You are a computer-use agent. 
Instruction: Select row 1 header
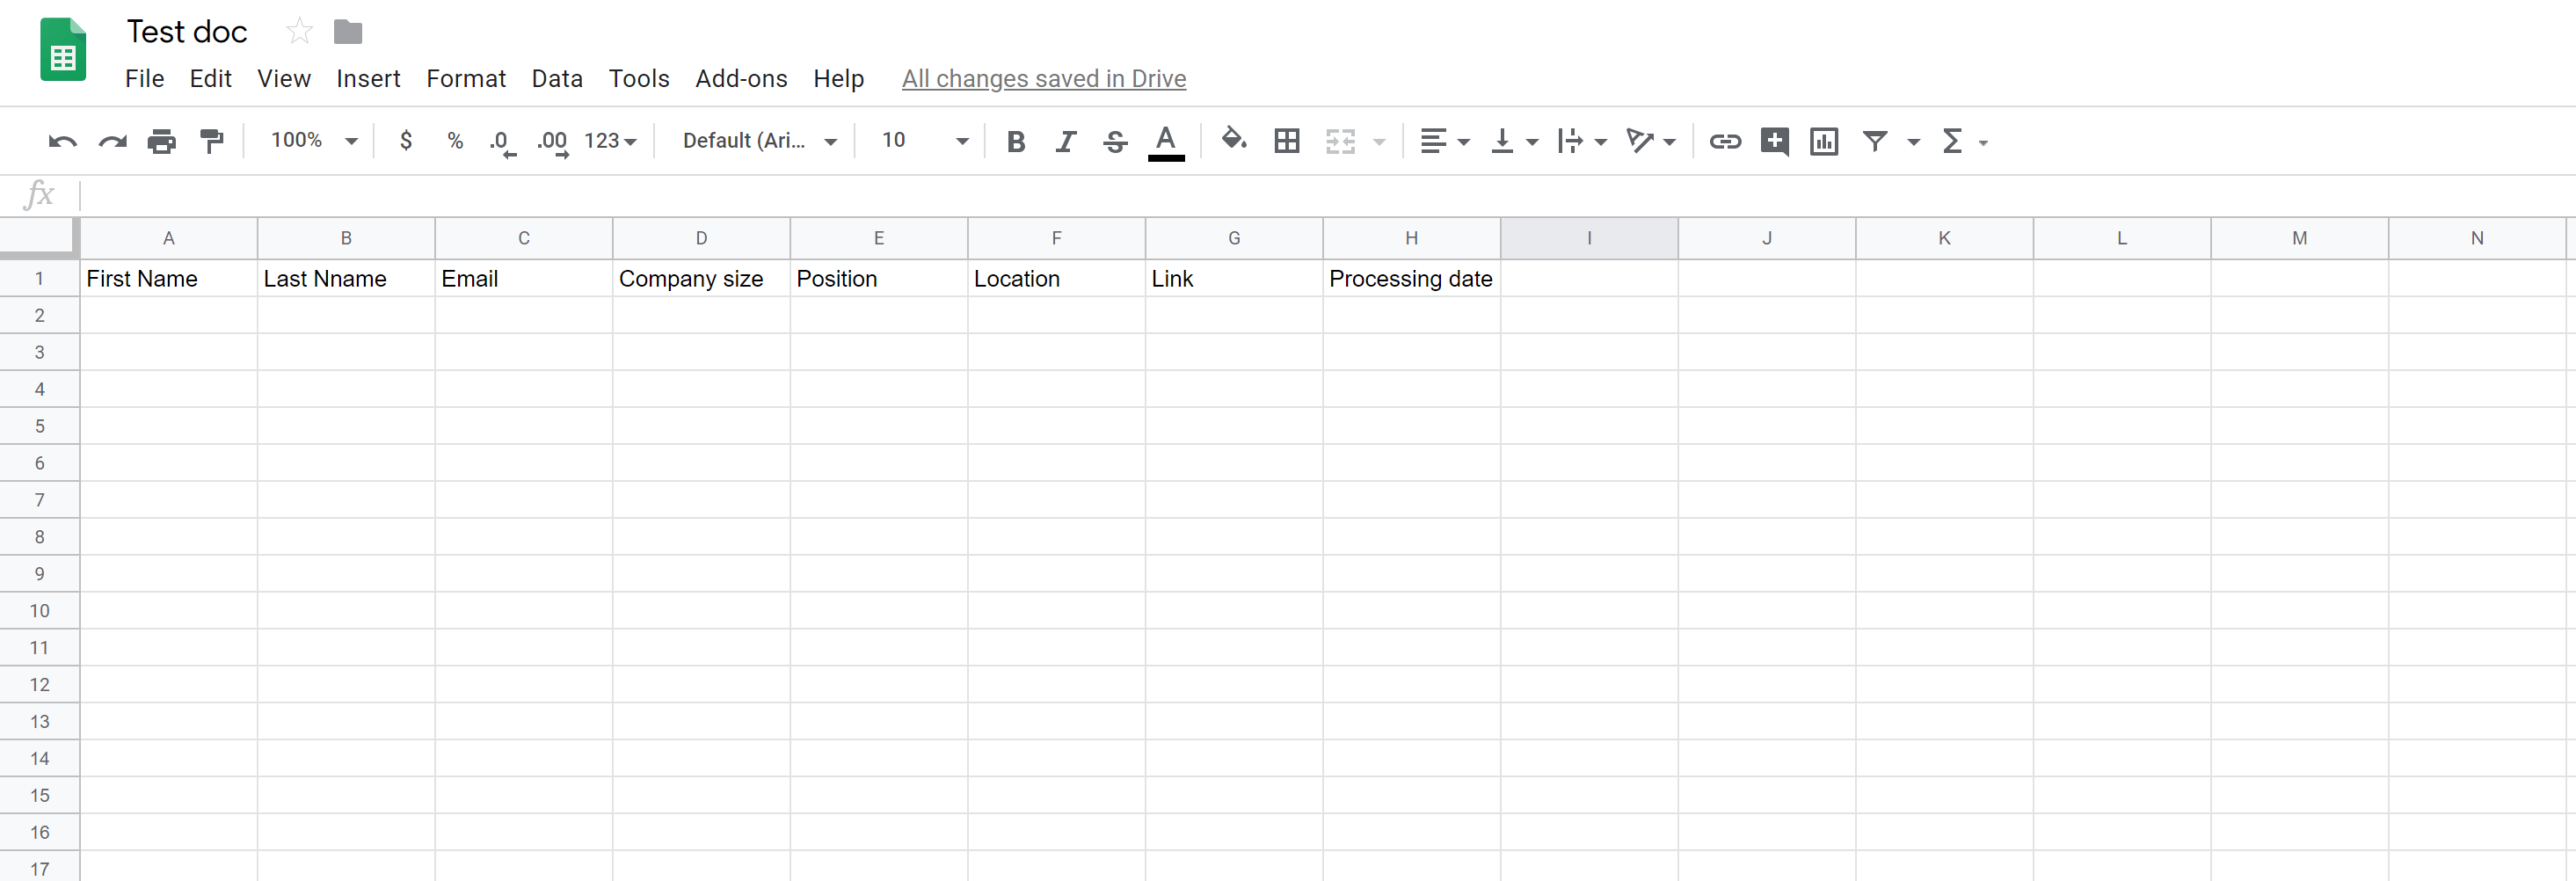39,278
